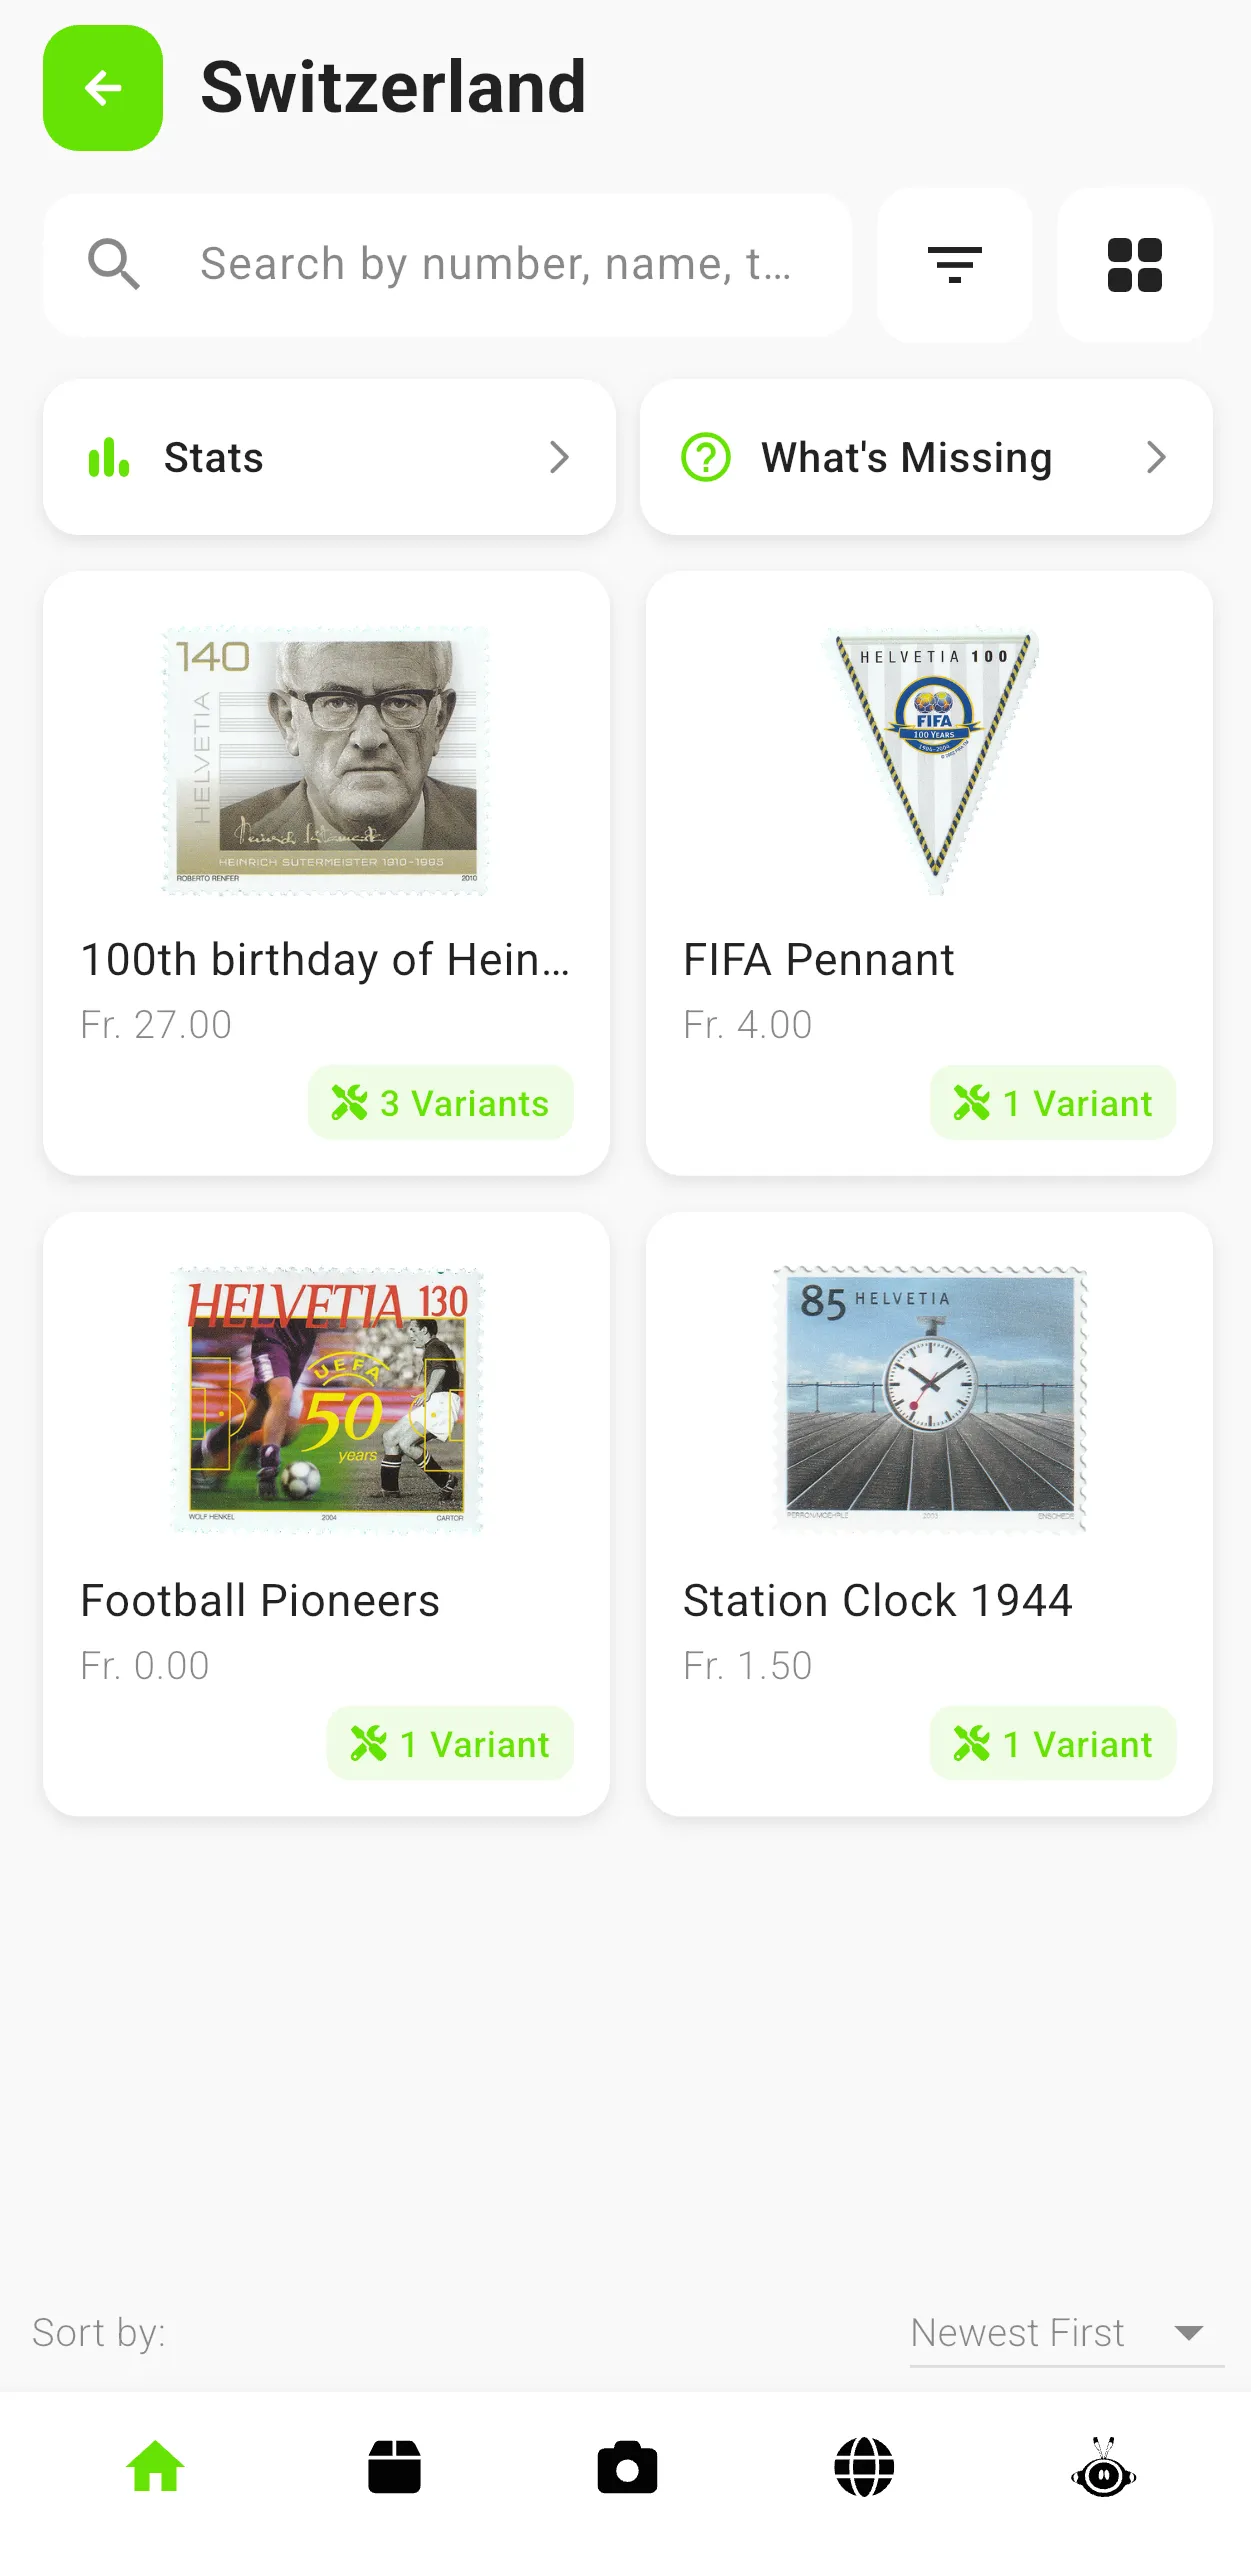Open the Football Pioneers stamp image

tap(327, 1400)
